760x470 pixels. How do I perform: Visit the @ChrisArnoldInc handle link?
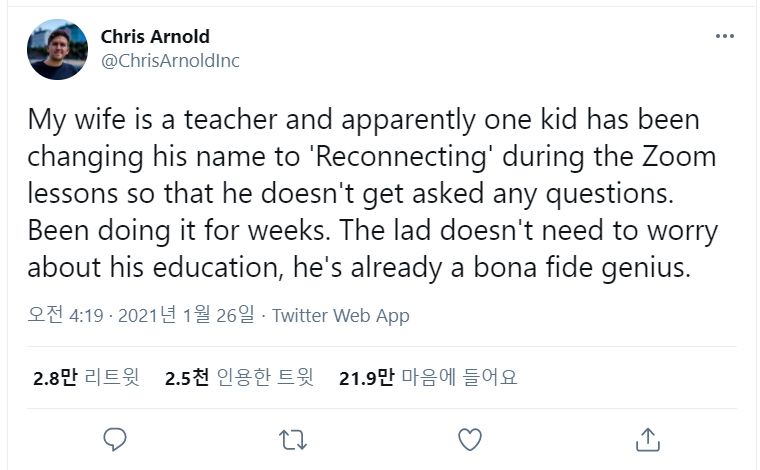170,61
